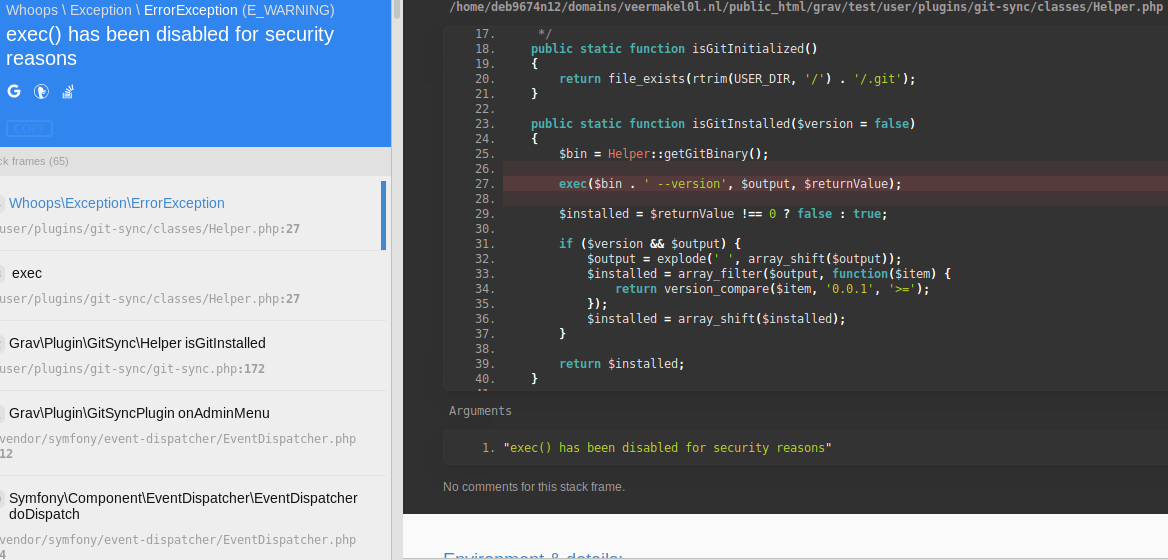Click the 'Stack frames (65)' heading
This screenshot has height=560, width=1168.
[x=34, y=162]
